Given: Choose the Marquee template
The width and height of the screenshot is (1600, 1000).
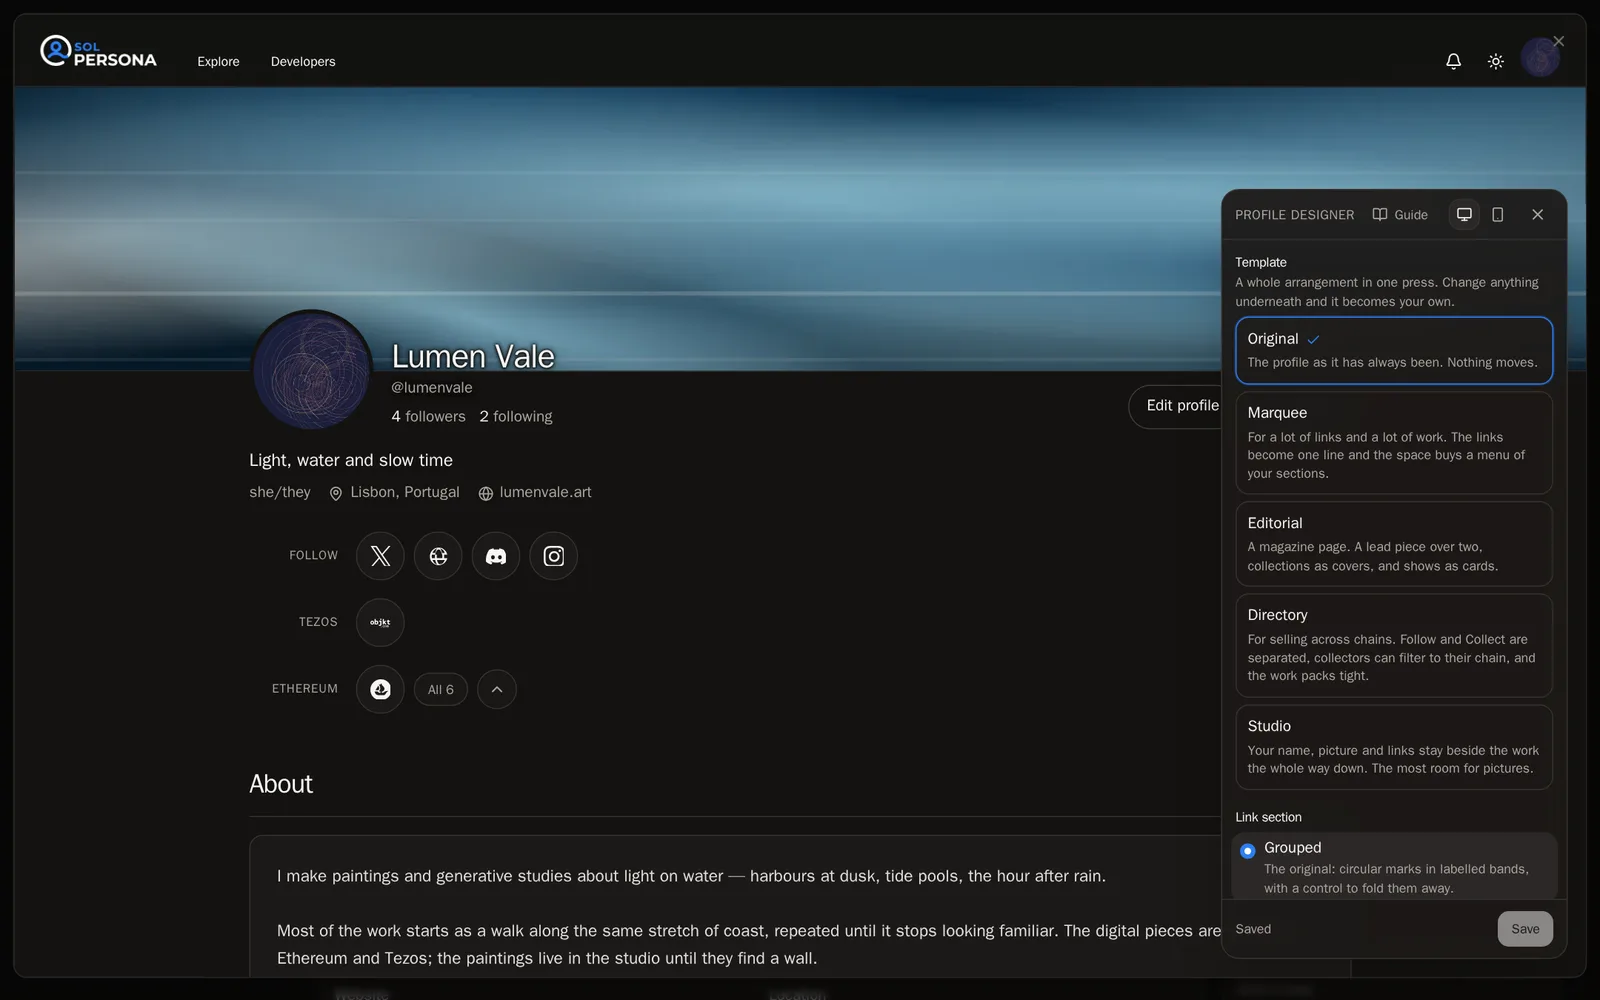Looking at the screenshot, I should 1394,442.
